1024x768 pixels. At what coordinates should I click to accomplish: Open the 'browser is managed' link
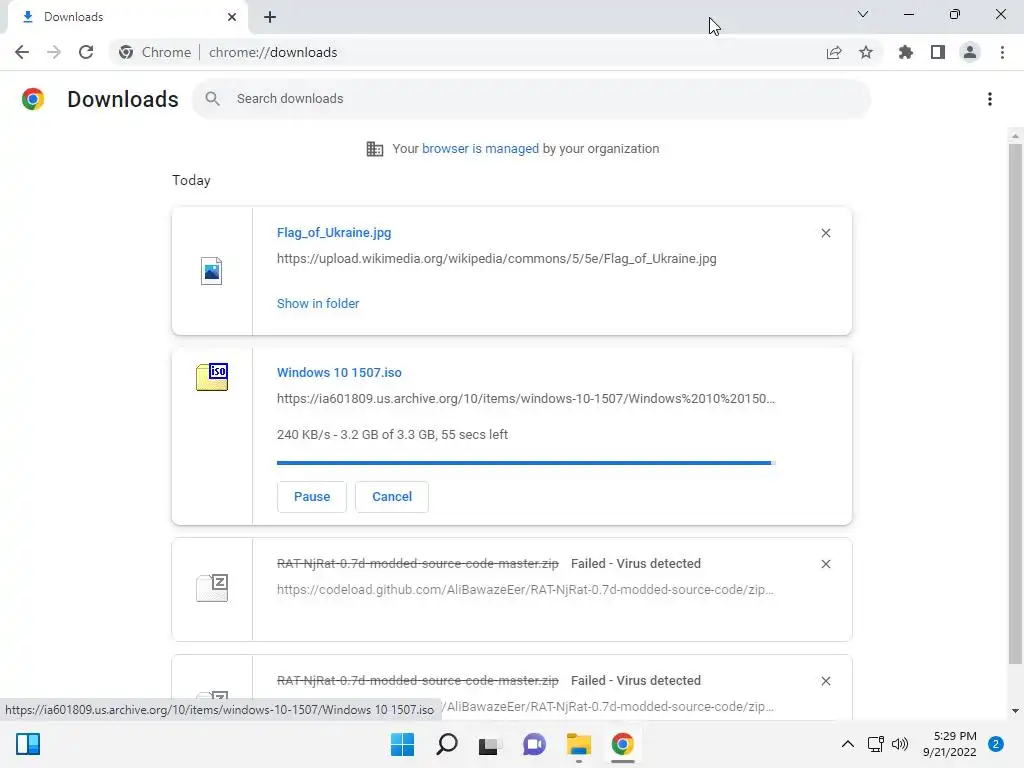(480, 149)
